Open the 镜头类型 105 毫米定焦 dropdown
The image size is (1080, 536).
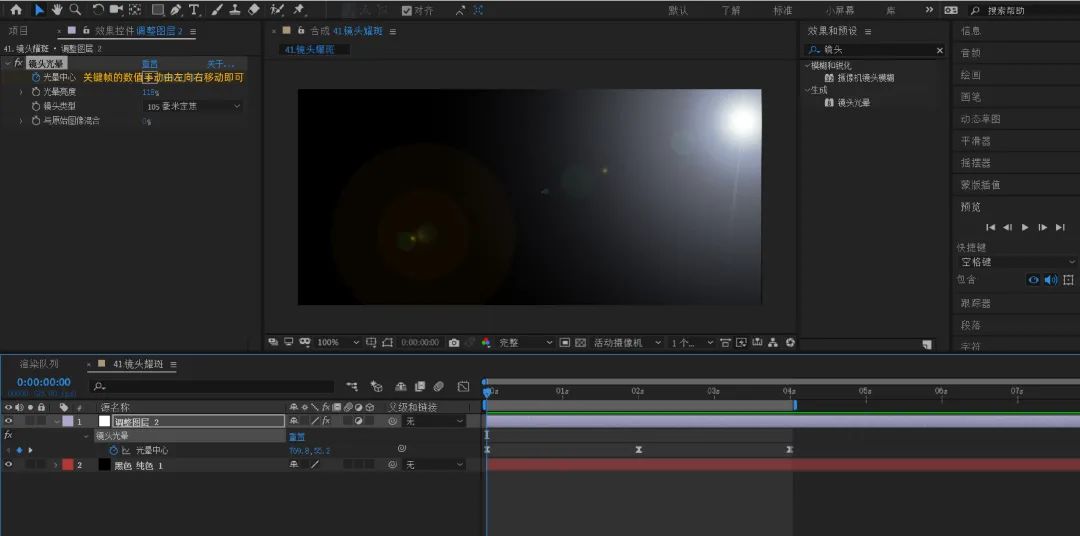193,106
